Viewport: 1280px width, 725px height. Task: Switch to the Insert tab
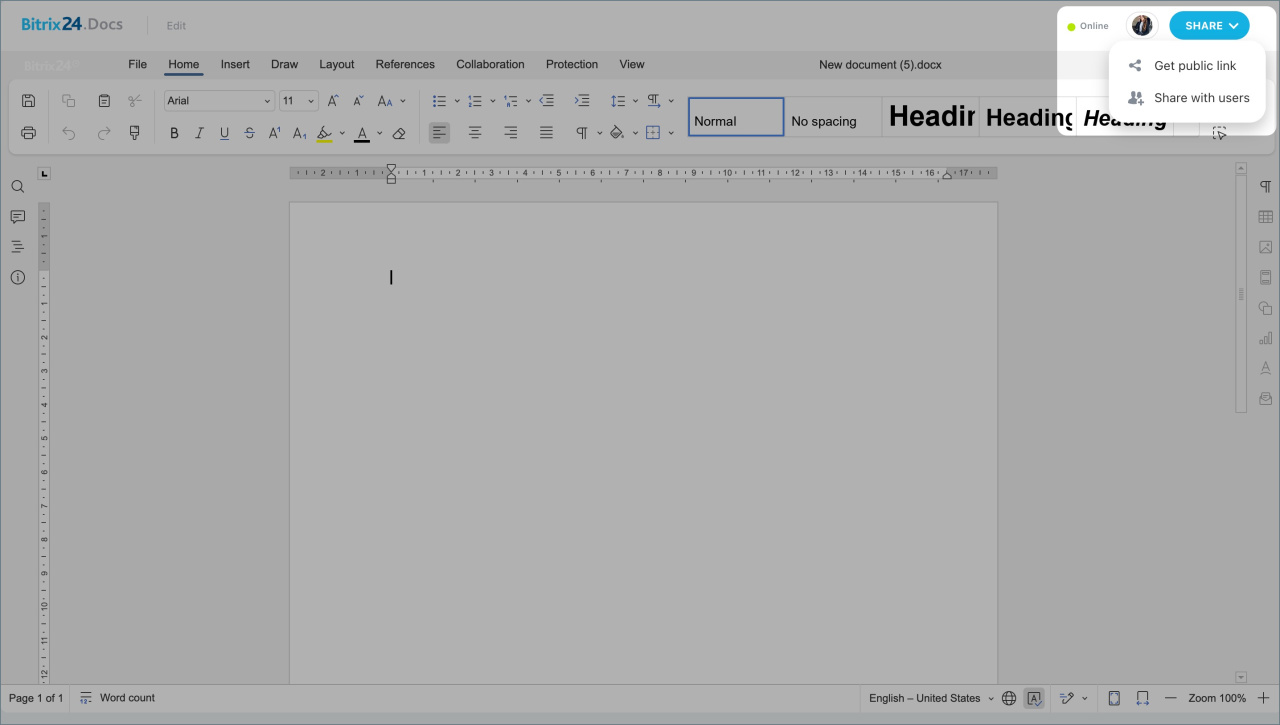click(x=235, y=64)
